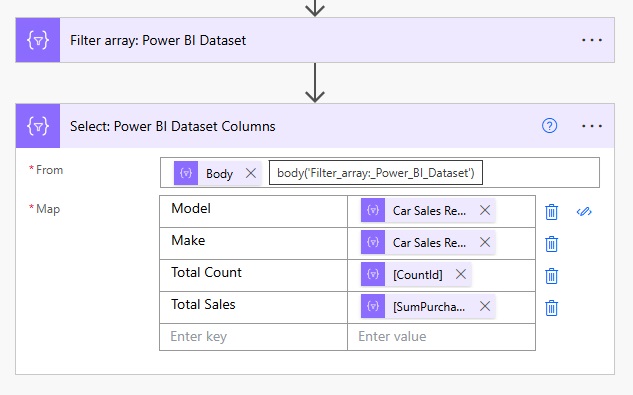633x395 pixels.
Task: Delete the Total Sales map row
Action: [x=551, y=308]
